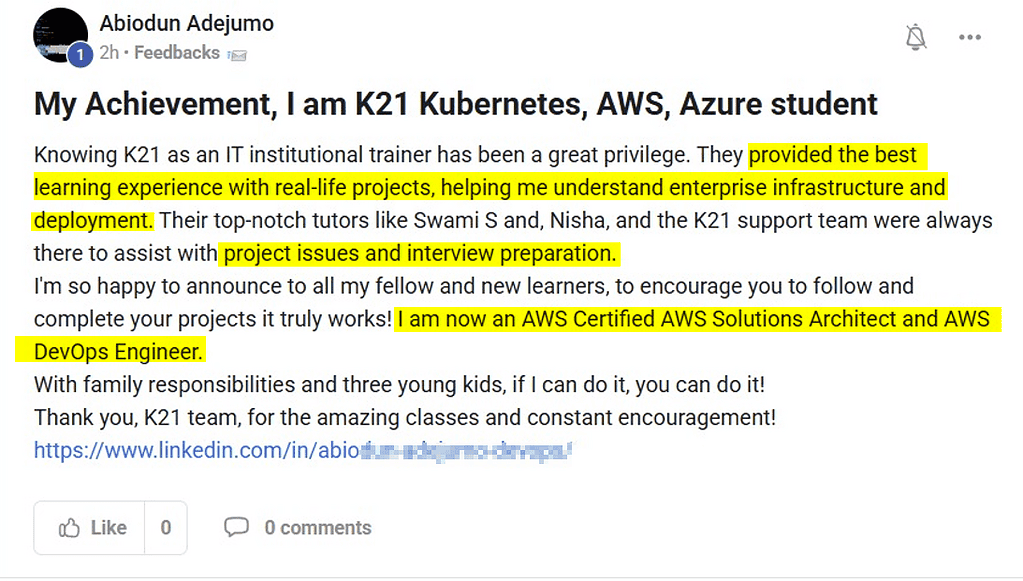
Task: Click the envelope icon beside Feedbacks
Action: [236, 54]
